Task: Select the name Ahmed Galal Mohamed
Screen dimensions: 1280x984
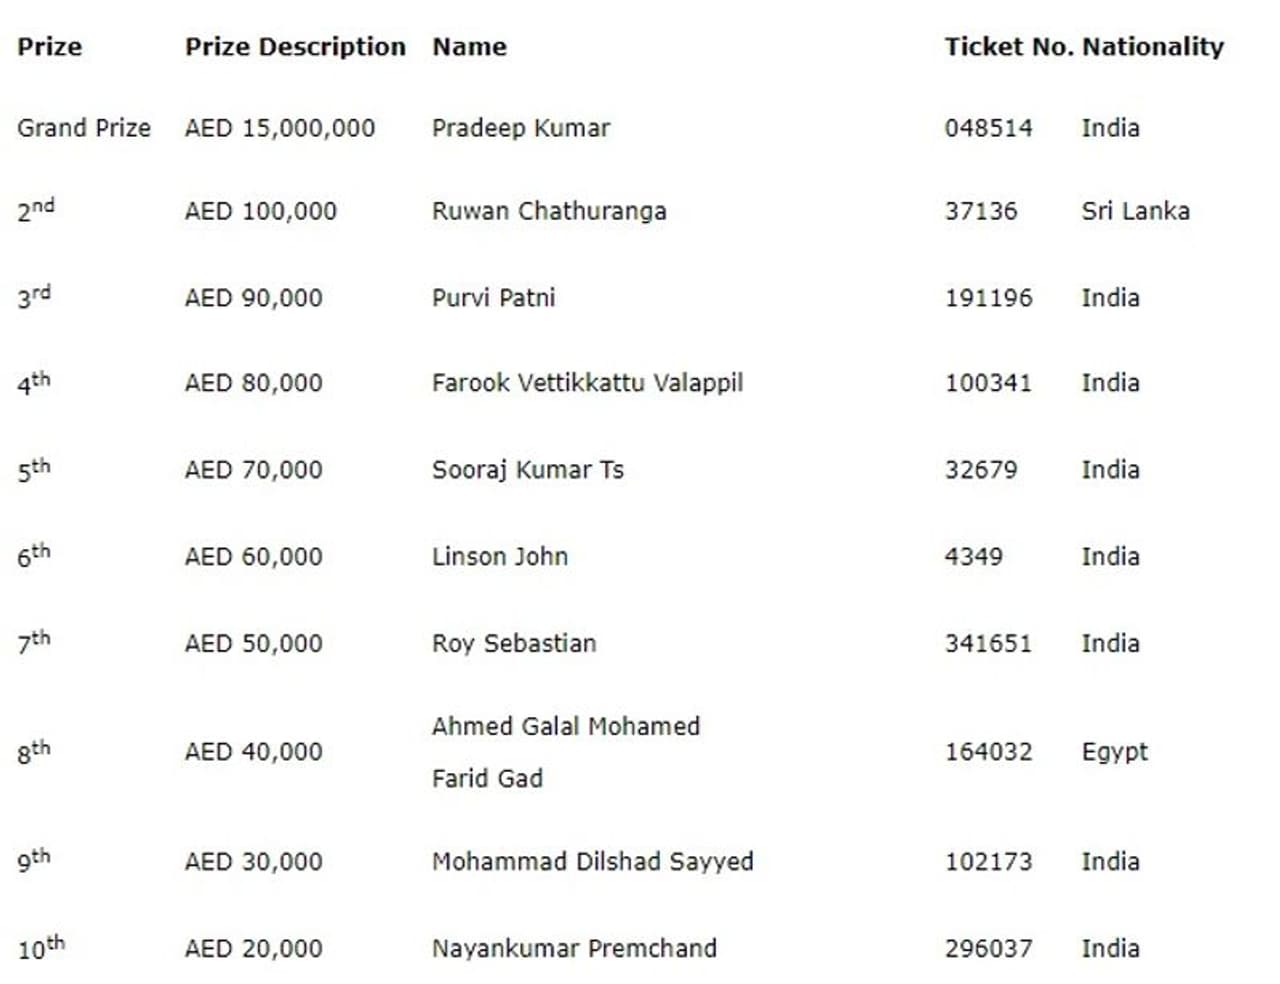Action: click(566, 727)
